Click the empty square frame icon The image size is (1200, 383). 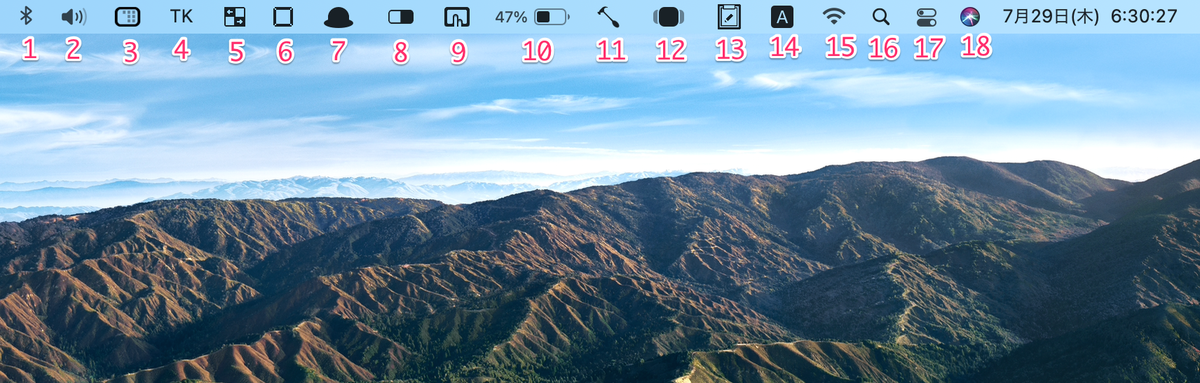(283, 17)
